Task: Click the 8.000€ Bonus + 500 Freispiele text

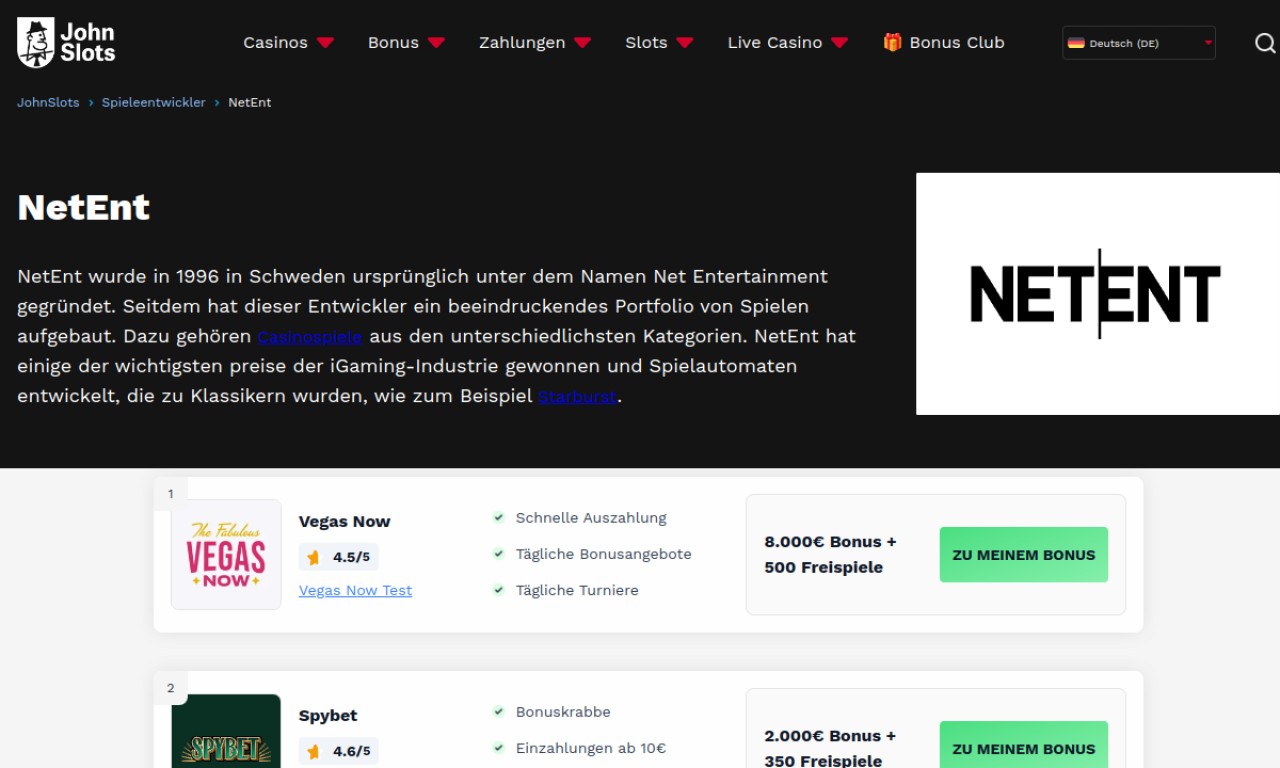Action: pos(831,554)
